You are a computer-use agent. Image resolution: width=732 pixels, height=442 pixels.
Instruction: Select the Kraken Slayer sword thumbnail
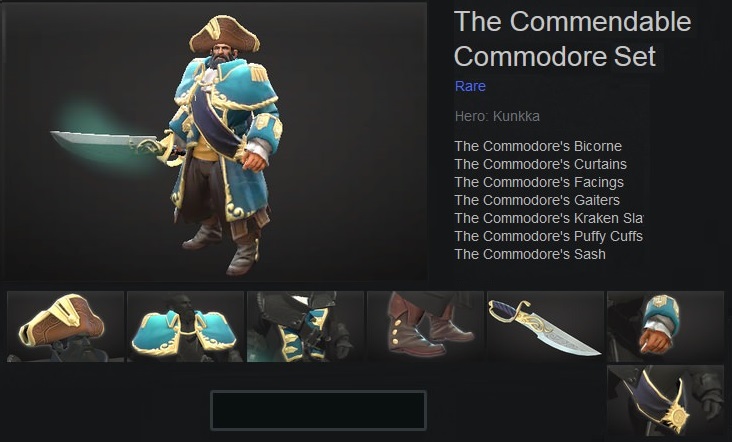545,326
